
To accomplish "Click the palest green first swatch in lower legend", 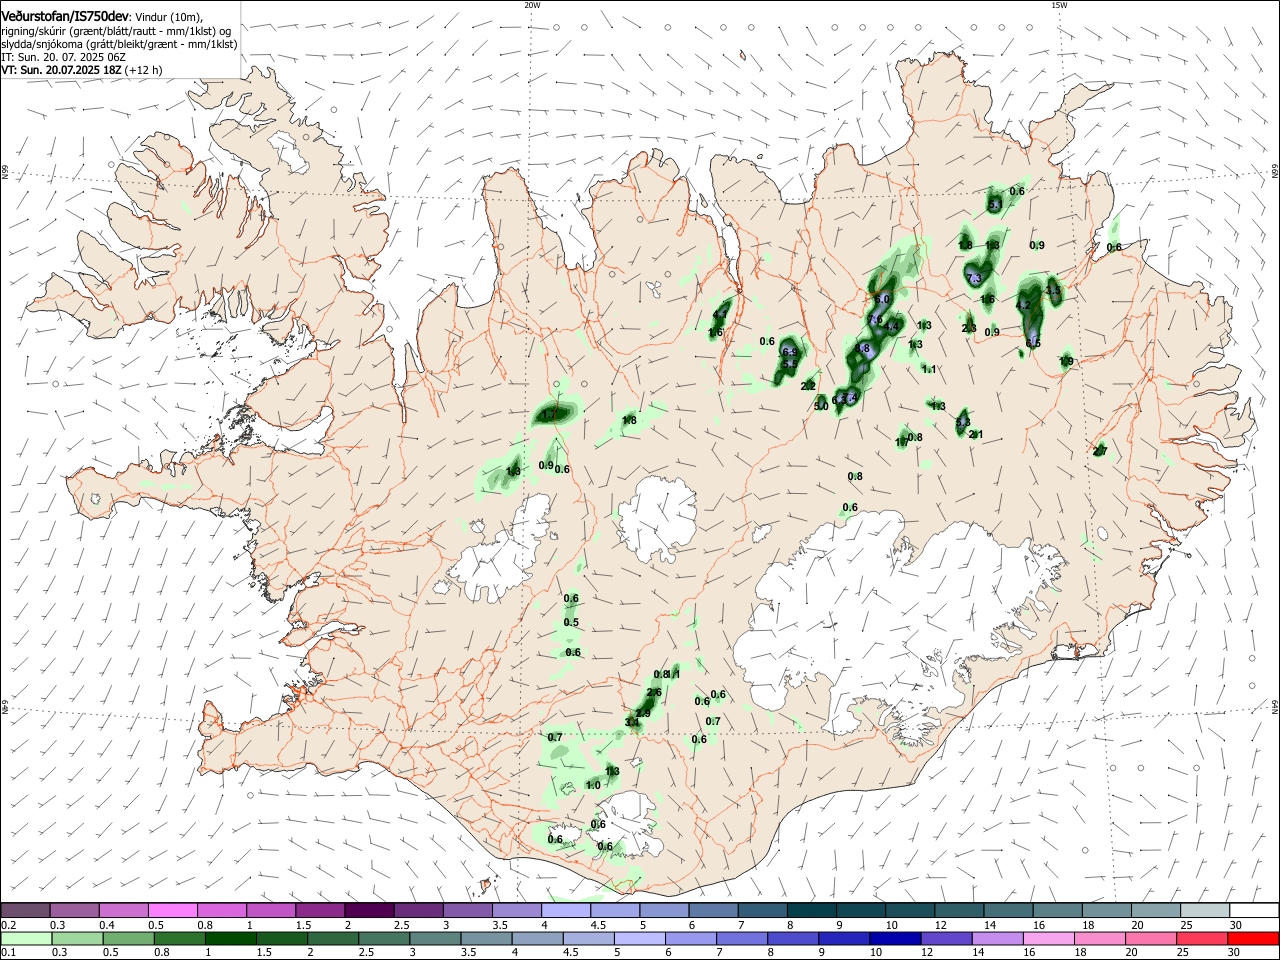I will click(25, 938).
